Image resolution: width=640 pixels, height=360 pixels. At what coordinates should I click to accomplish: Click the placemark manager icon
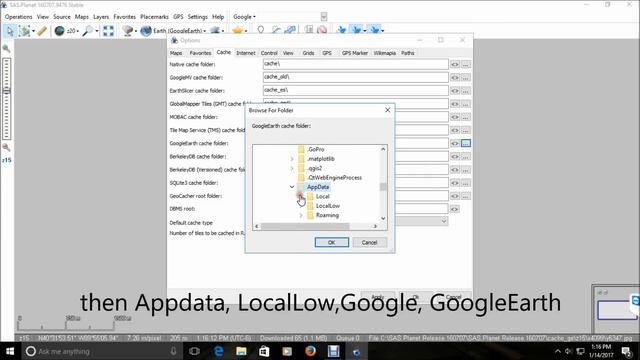(x=309, y=30)
